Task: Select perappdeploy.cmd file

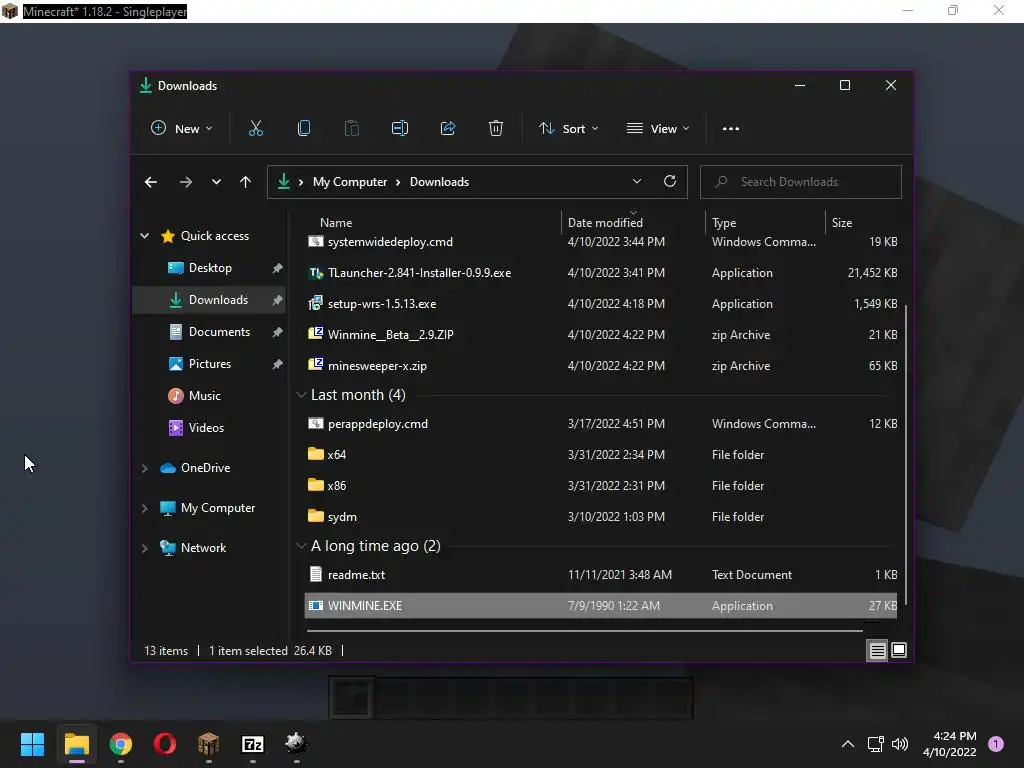Action: 601,424
